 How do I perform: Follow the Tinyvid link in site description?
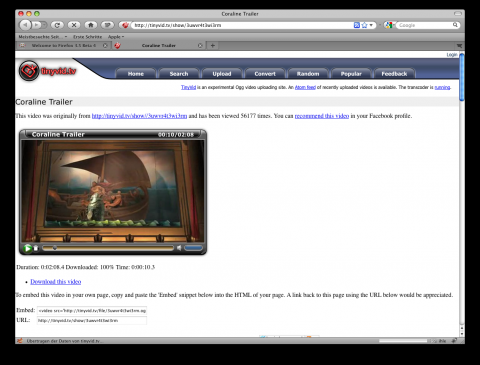[x=188, y=87]
